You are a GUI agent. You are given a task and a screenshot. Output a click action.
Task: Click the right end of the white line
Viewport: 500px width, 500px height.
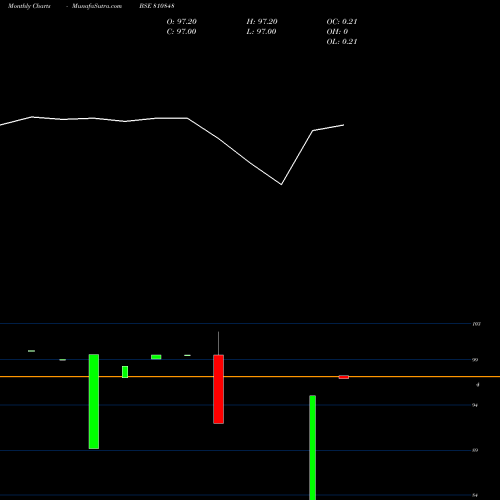click(x=343, y=125)
